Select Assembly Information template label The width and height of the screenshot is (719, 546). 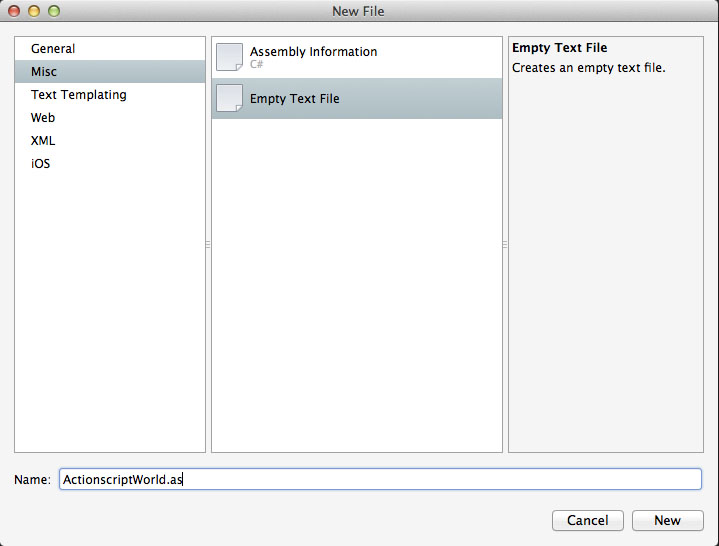[313, 51]
